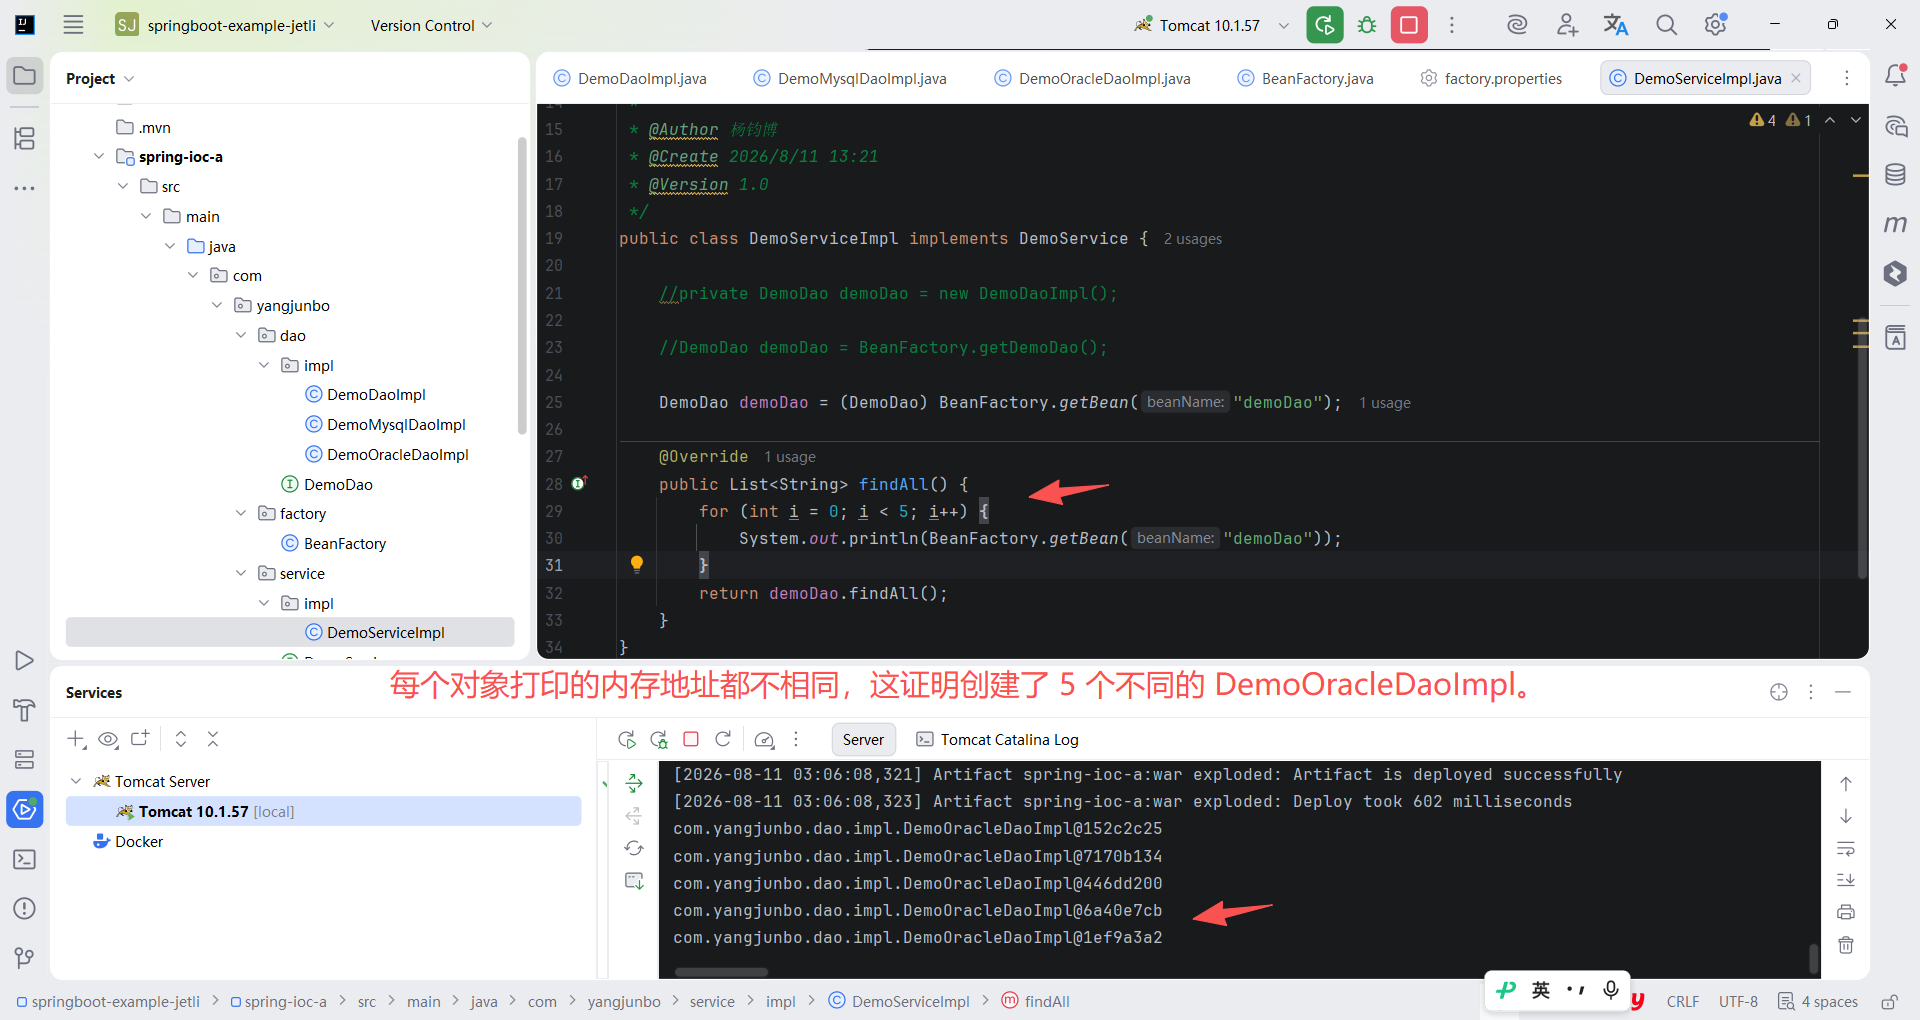
Task: Expand all services in tree
Action: [x=181, y=739]
